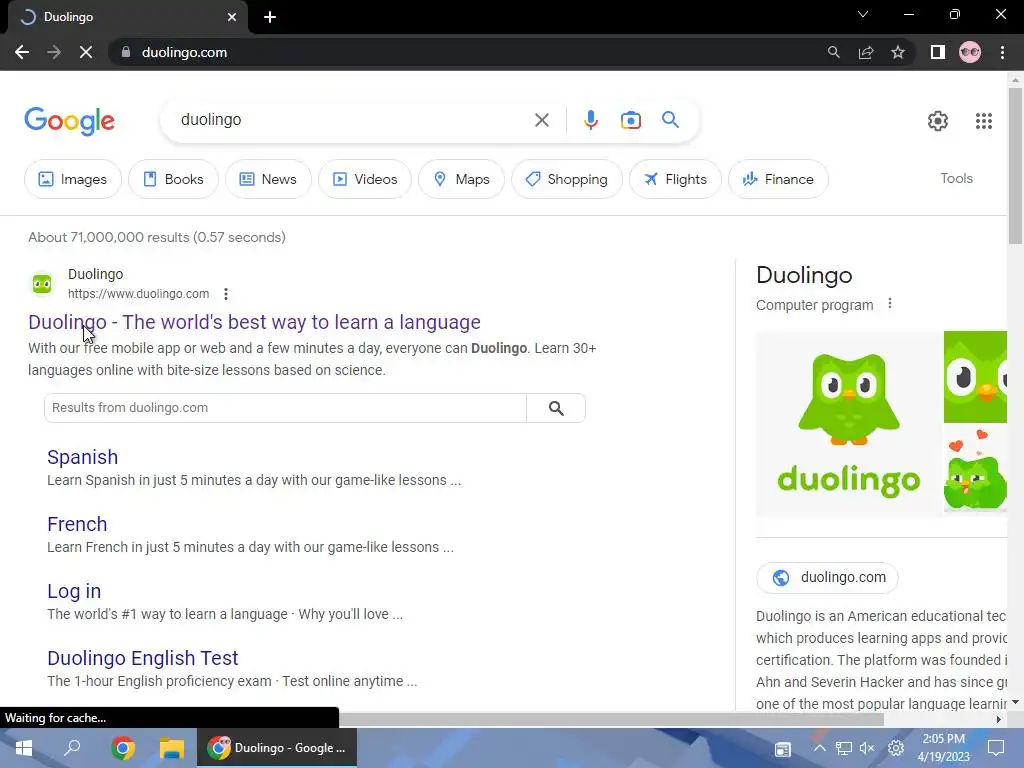Click the site search magnifier button
The width and height of the screenshot is (1024, 768).
pyautogui.click(x=556, y=408)
